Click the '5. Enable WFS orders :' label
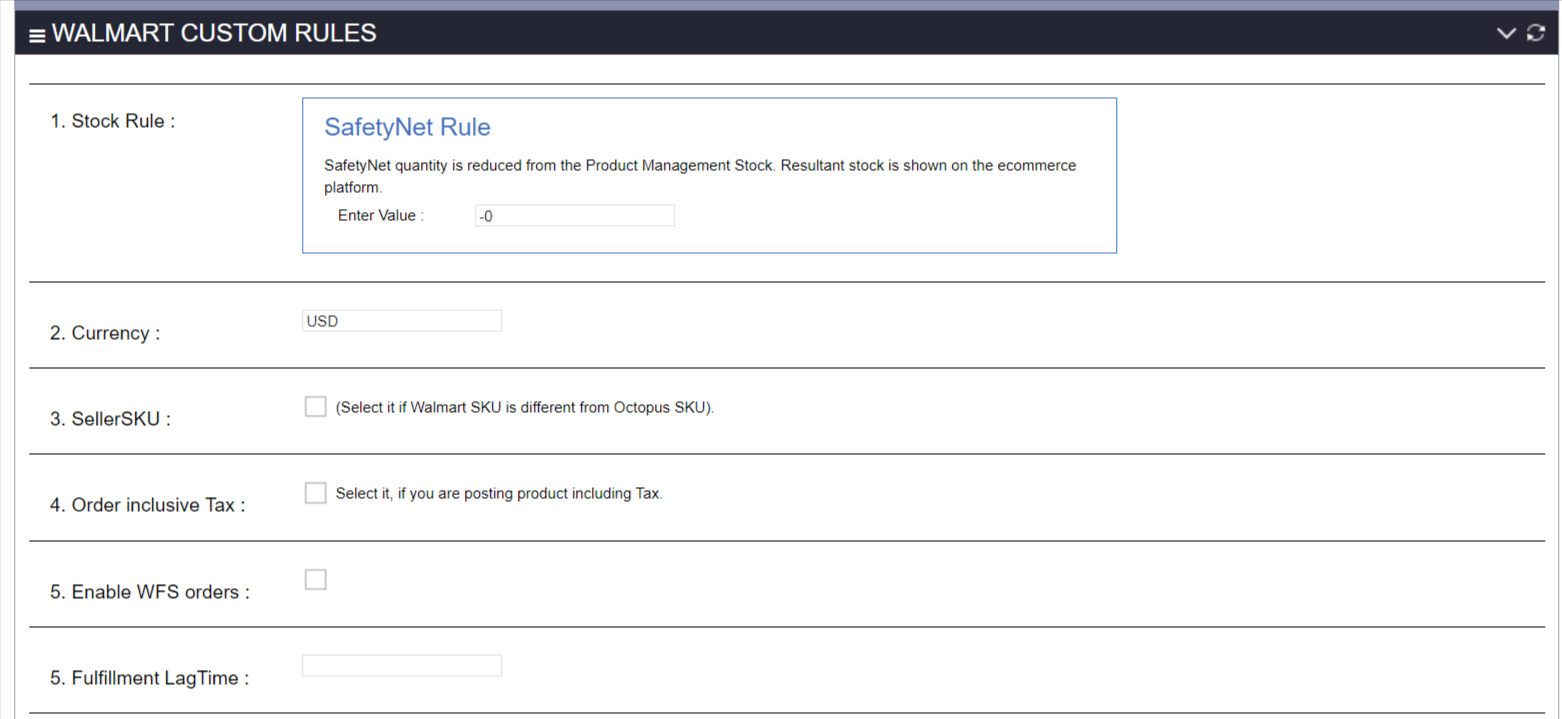Image resolution: width=1562 pixels, height=719 pixels. [150, 592]
